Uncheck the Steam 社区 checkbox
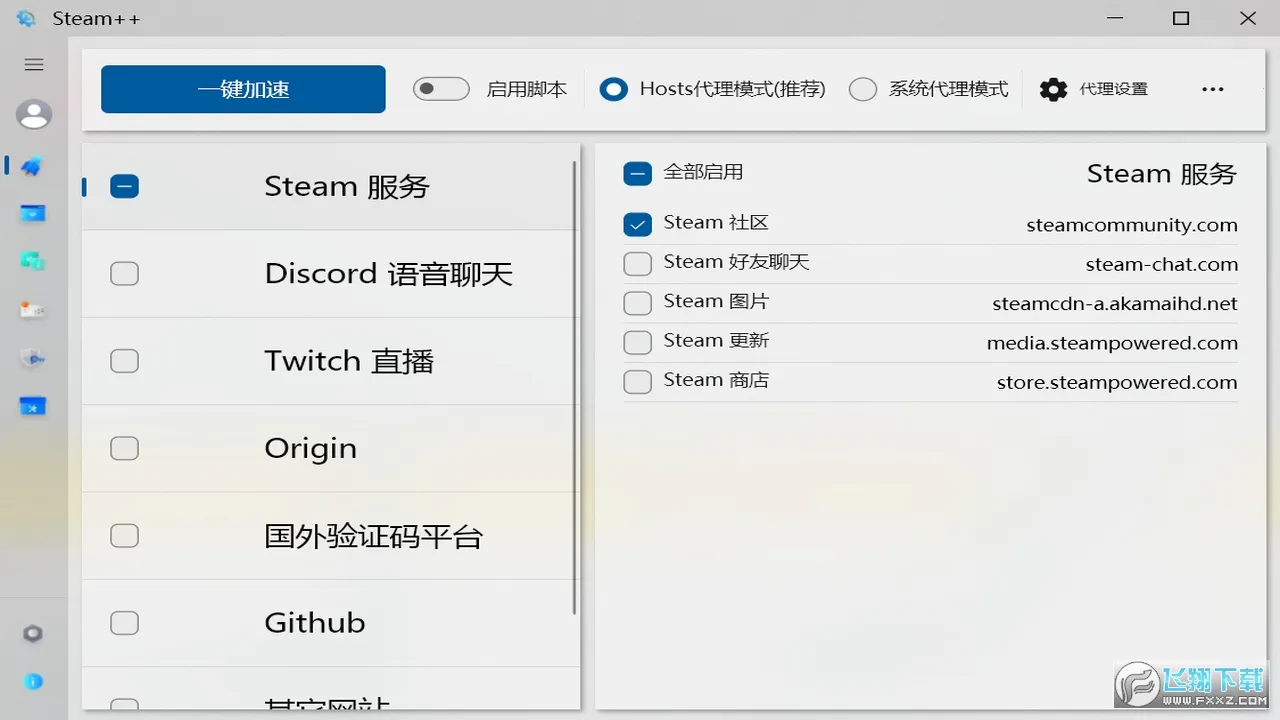Screen dimensions: 1280x720 (x=637, y=224)
